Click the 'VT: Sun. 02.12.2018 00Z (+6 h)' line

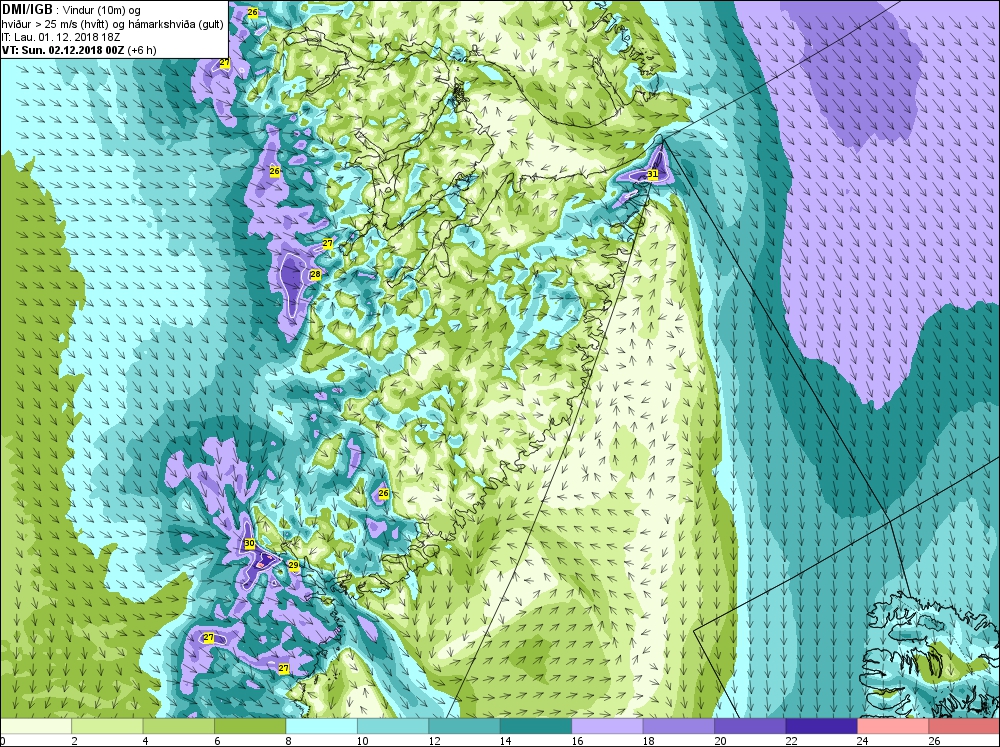(x=79, y=50)
